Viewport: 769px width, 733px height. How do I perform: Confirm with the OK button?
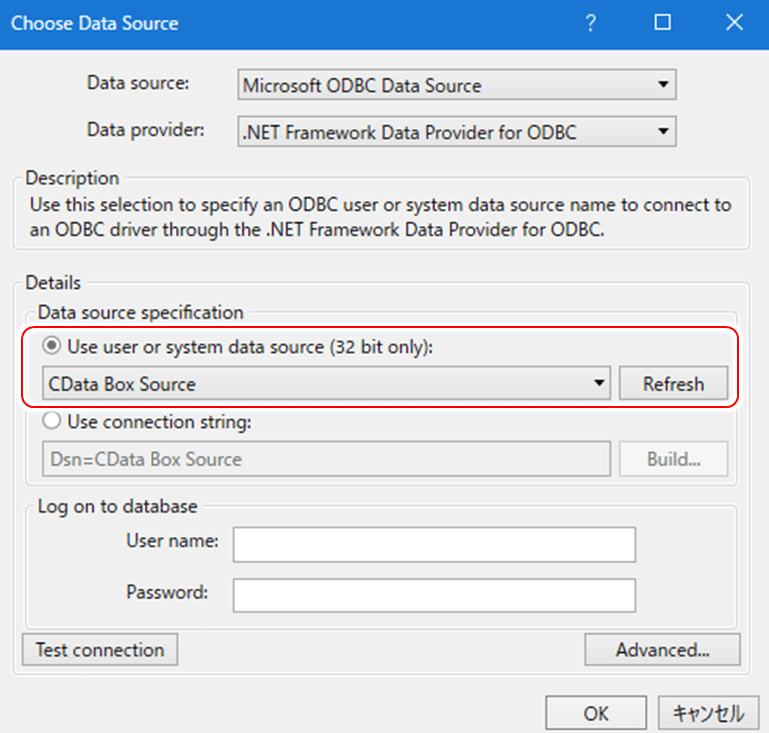point(596,714)
